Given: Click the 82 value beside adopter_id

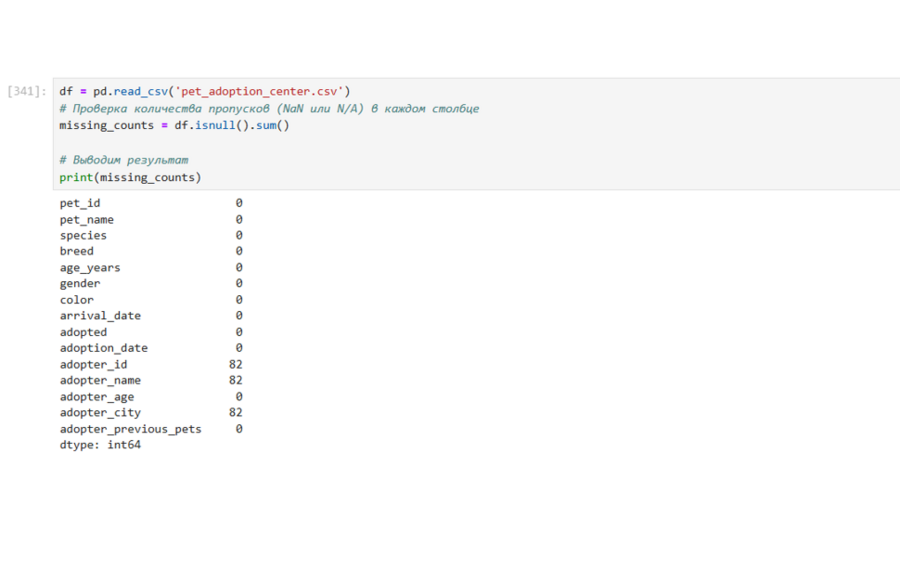Looking at the screenshot, I should (x=235, y=364).
